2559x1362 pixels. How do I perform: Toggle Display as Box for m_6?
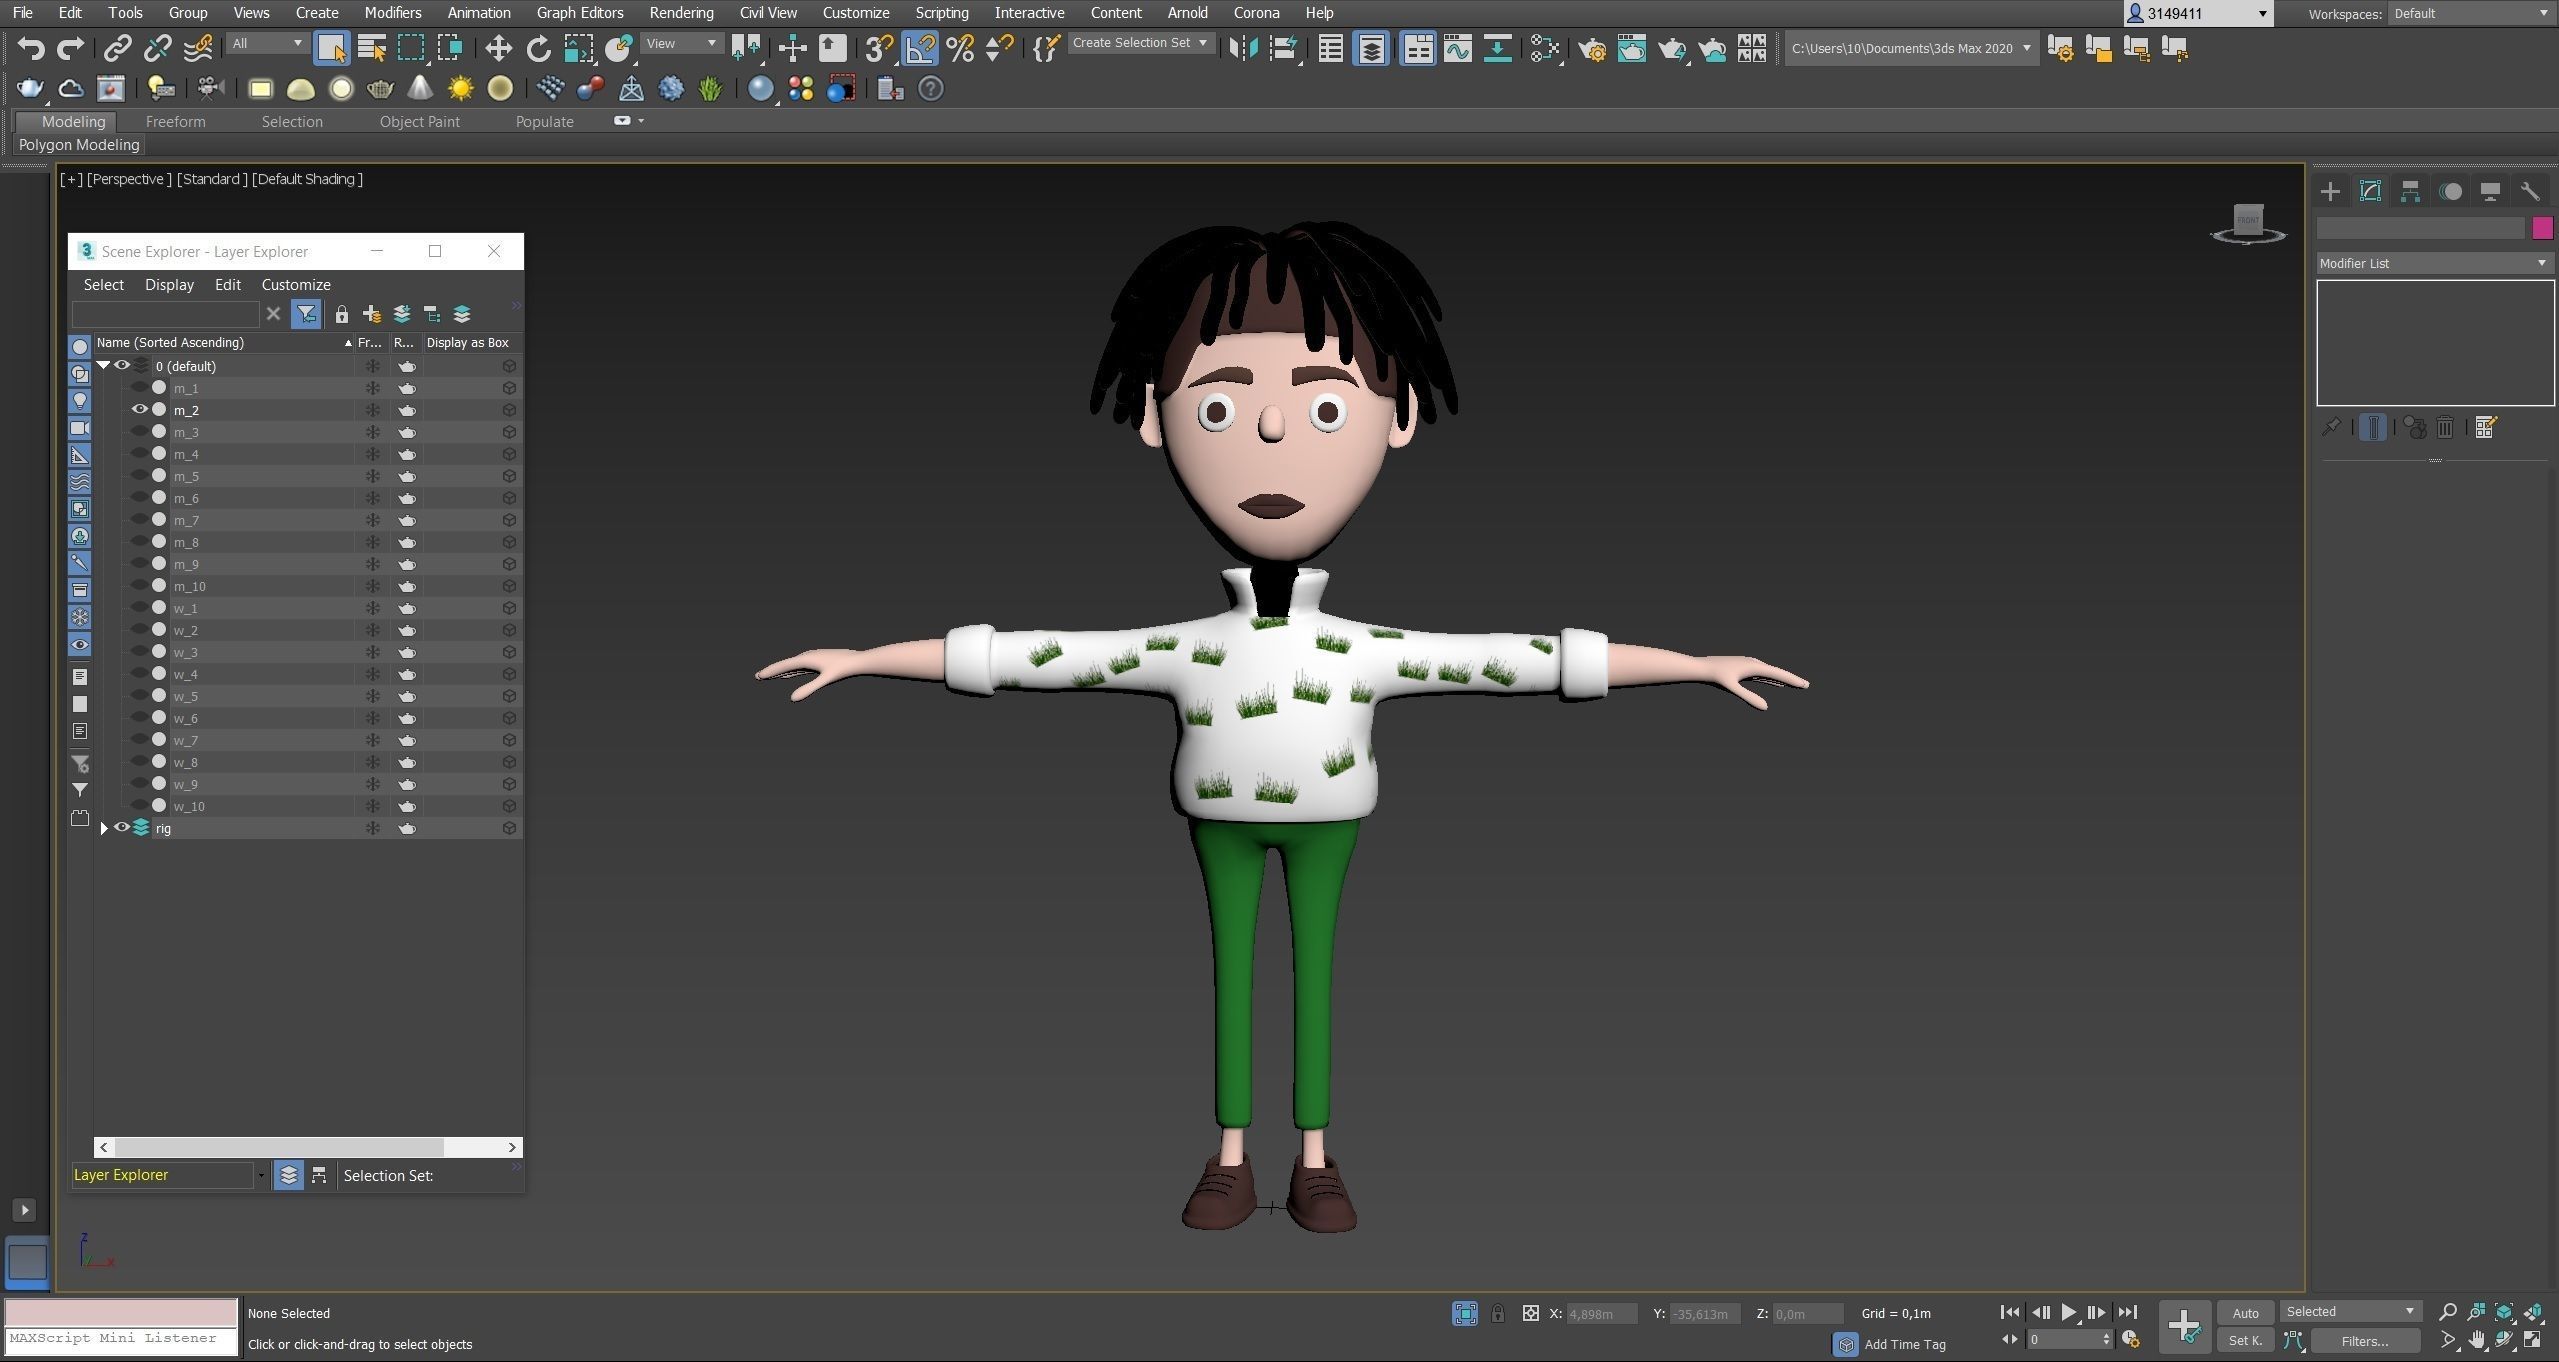point(509,498)
